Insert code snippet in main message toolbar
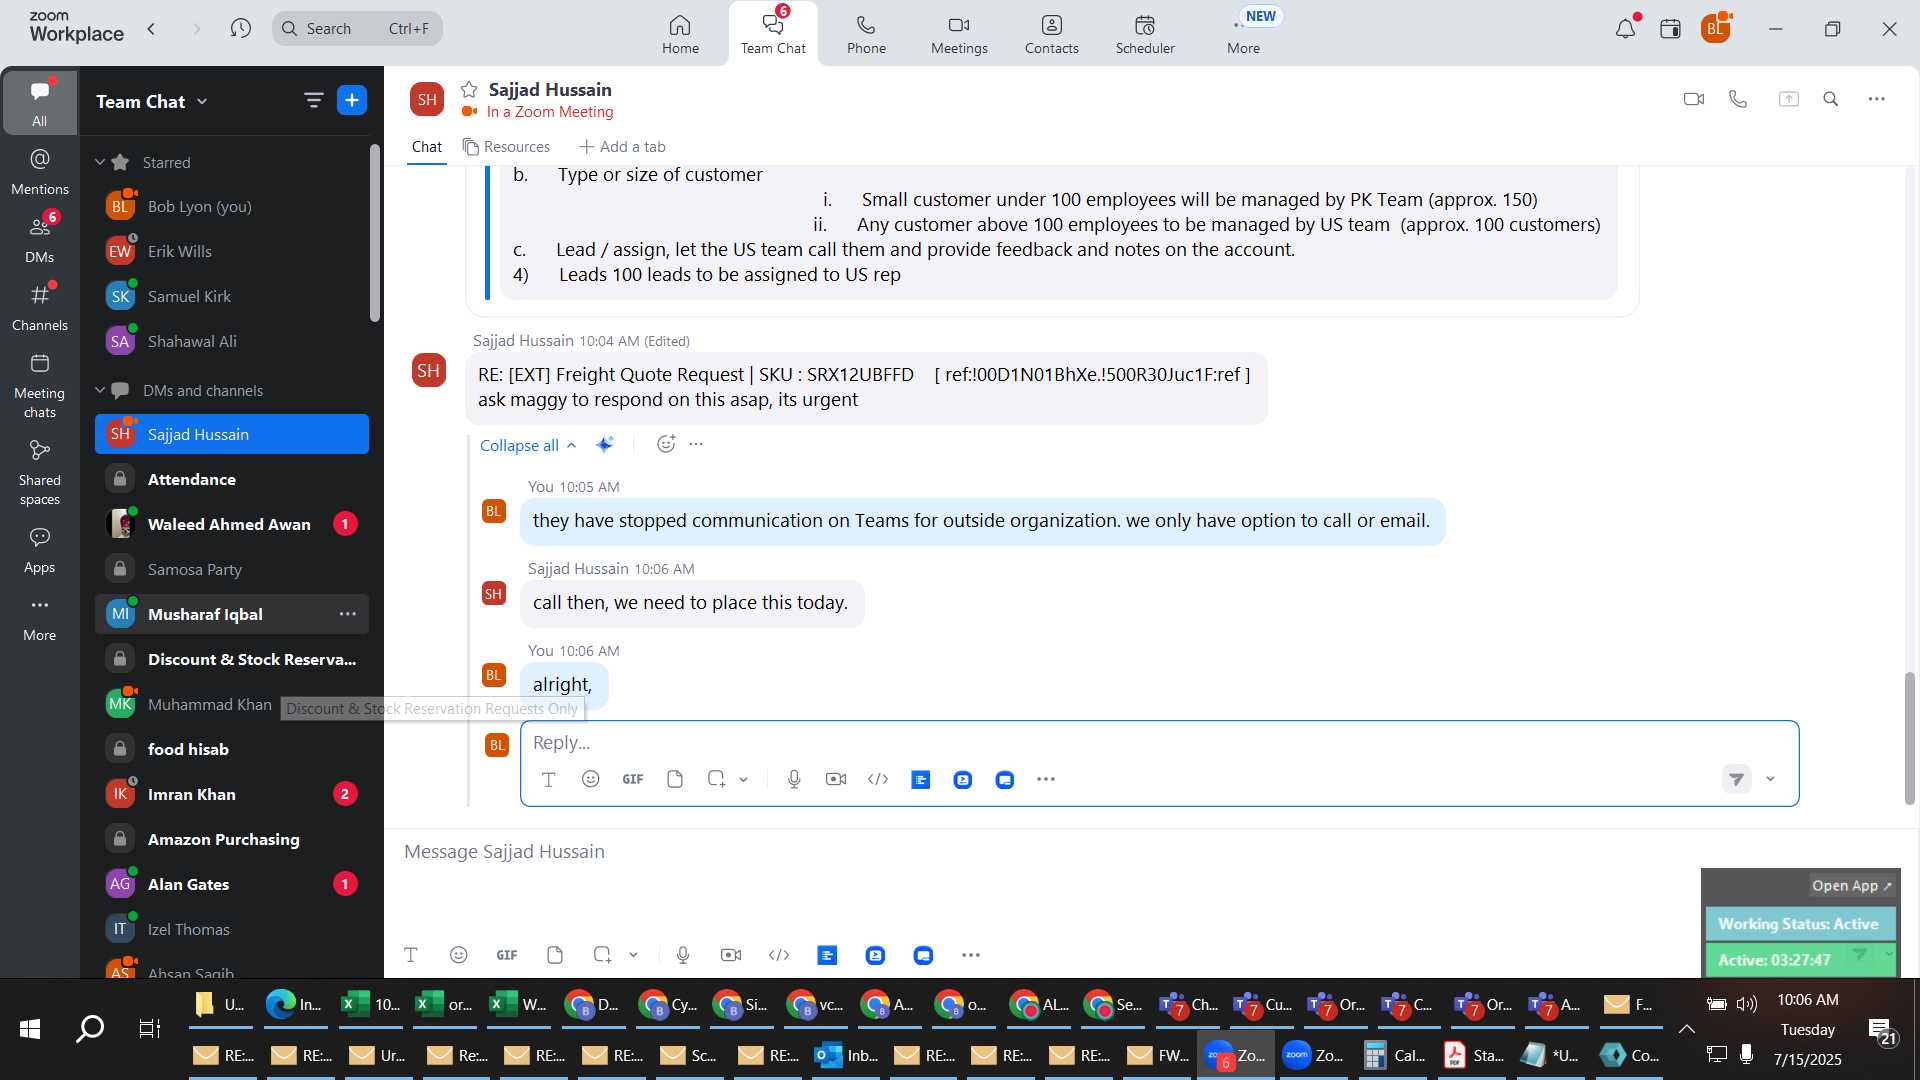1920x1080 pixels. pyautogui.click(x=779, y=955)
